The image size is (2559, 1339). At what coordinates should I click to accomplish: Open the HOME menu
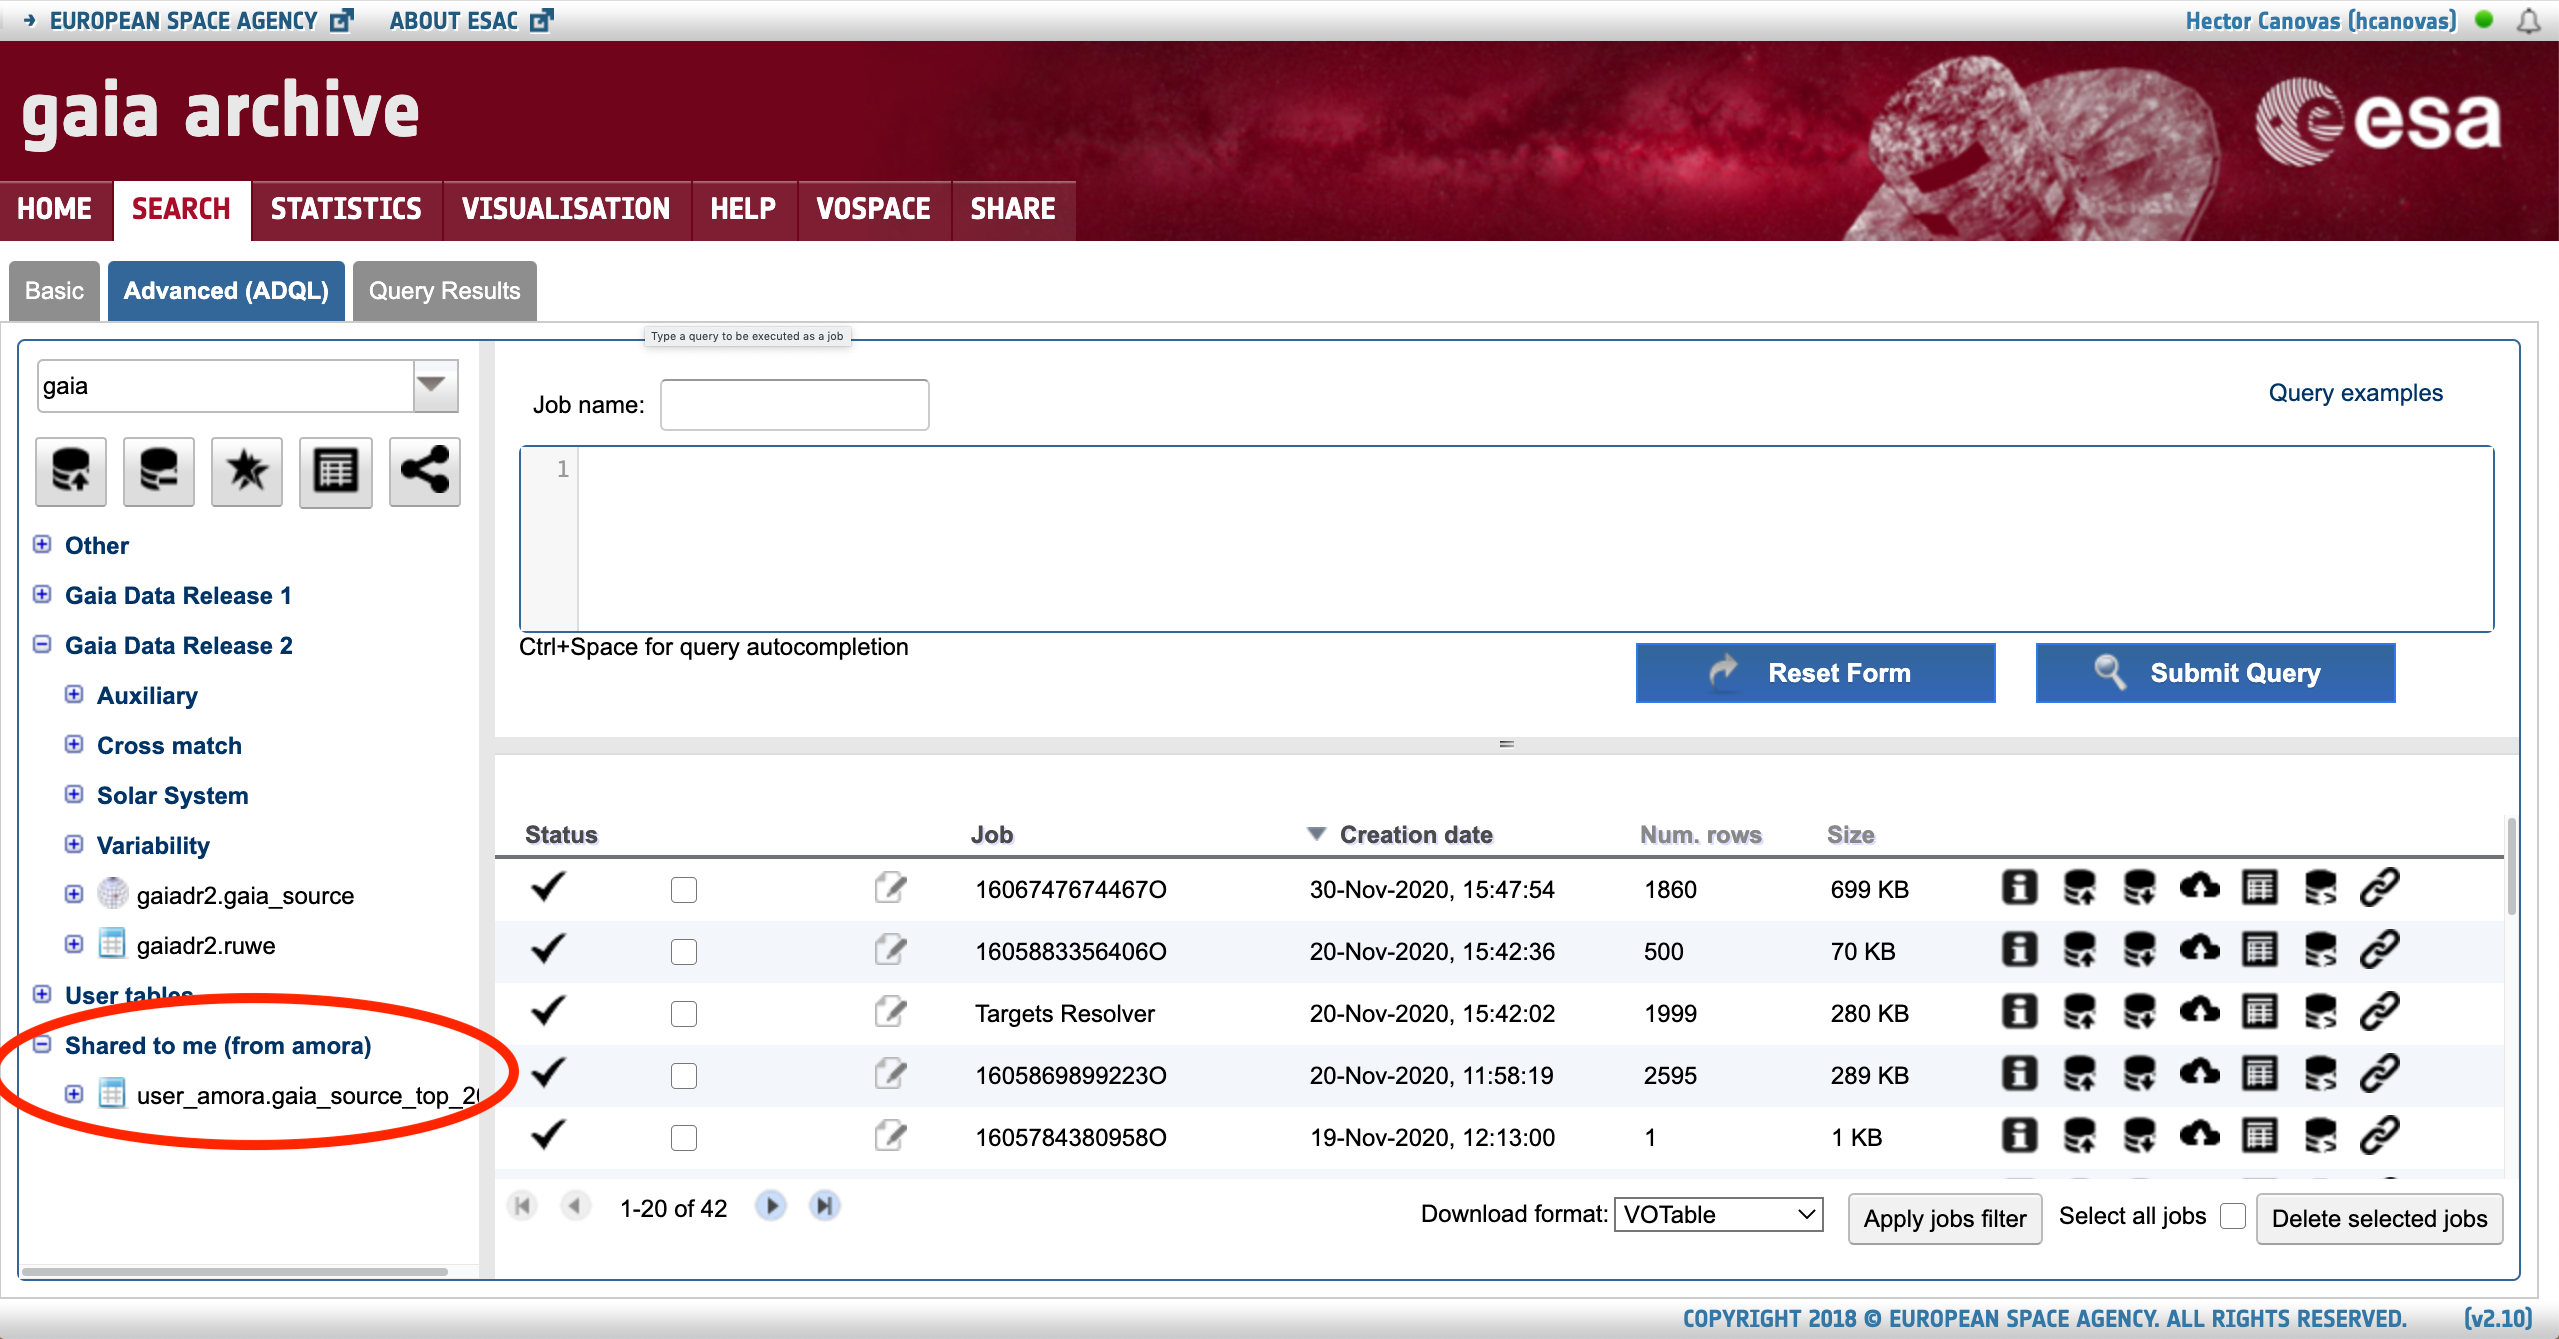coord(55,209)
